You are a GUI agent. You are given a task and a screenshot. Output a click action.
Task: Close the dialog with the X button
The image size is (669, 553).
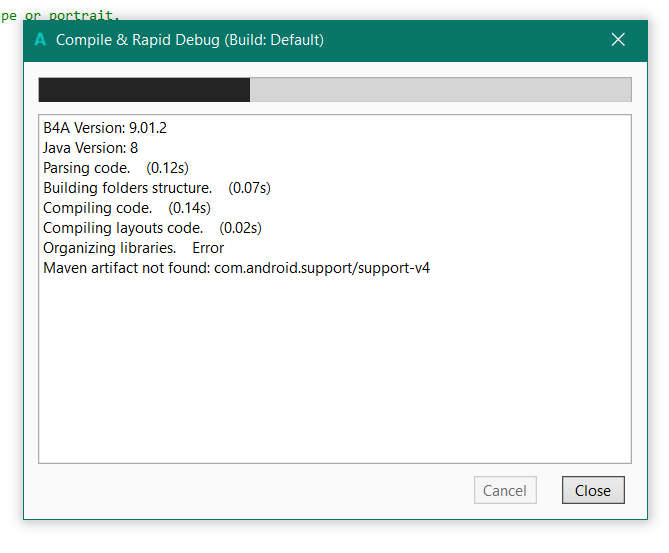(x=618, y=40)
